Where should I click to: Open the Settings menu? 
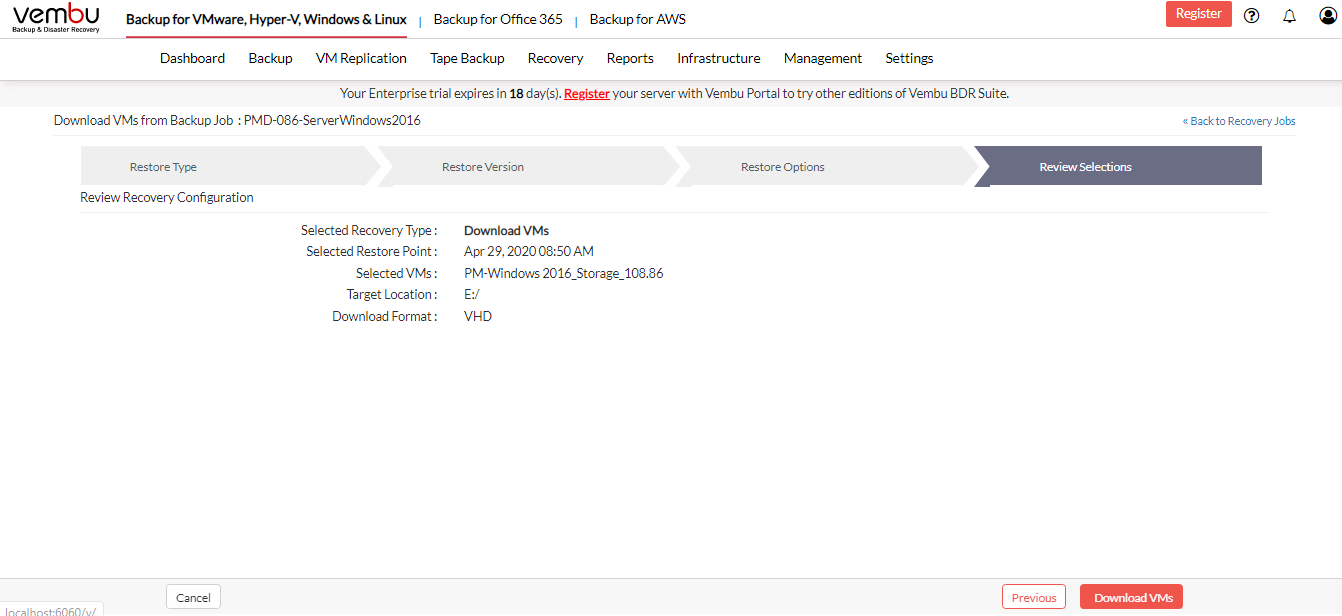(909, 58)
